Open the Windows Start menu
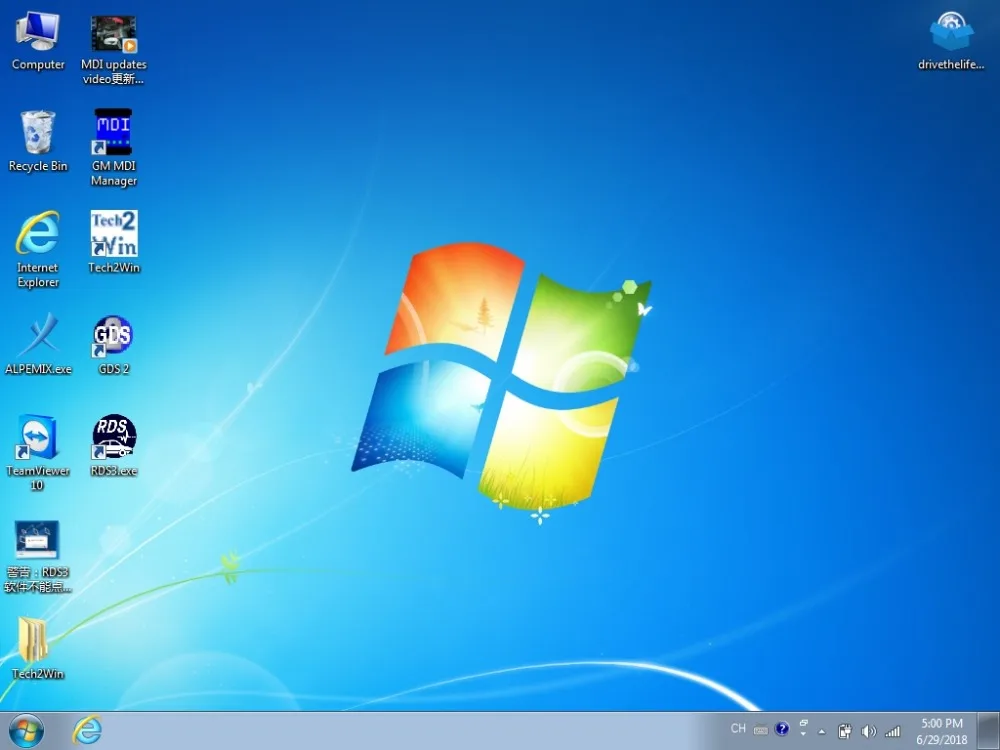This screenshot has width=1000, height=750. [26, 731]
